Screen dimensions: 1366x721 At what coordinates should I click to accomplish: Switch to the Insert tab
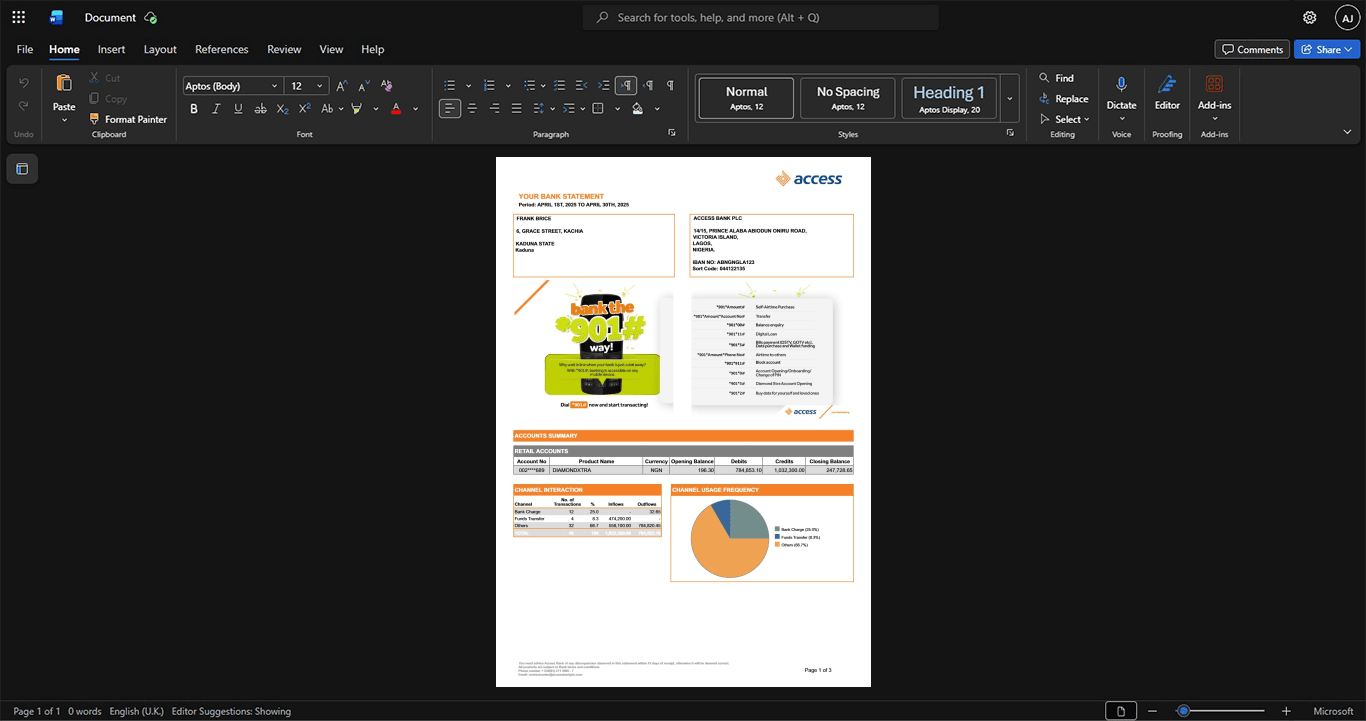pos(111,49)
